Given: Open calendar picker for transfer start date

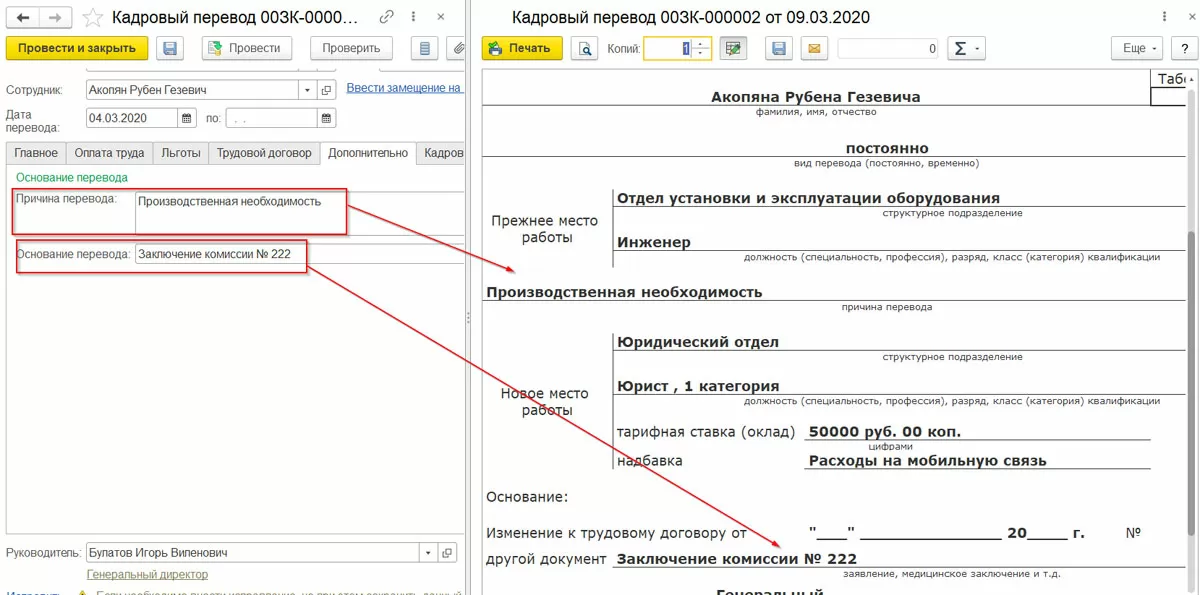Looking at the screenshot, I should (187, 118).
